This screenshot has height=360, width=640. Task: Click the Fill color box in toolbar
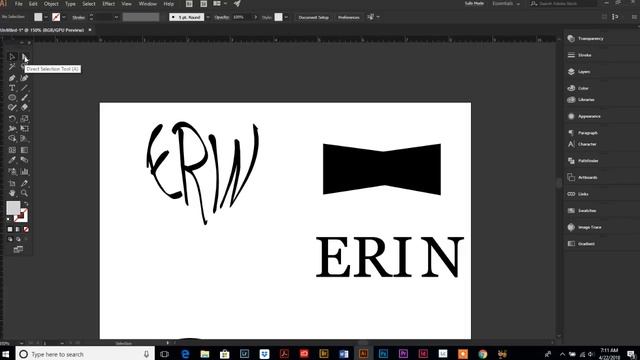pos(13,207)
